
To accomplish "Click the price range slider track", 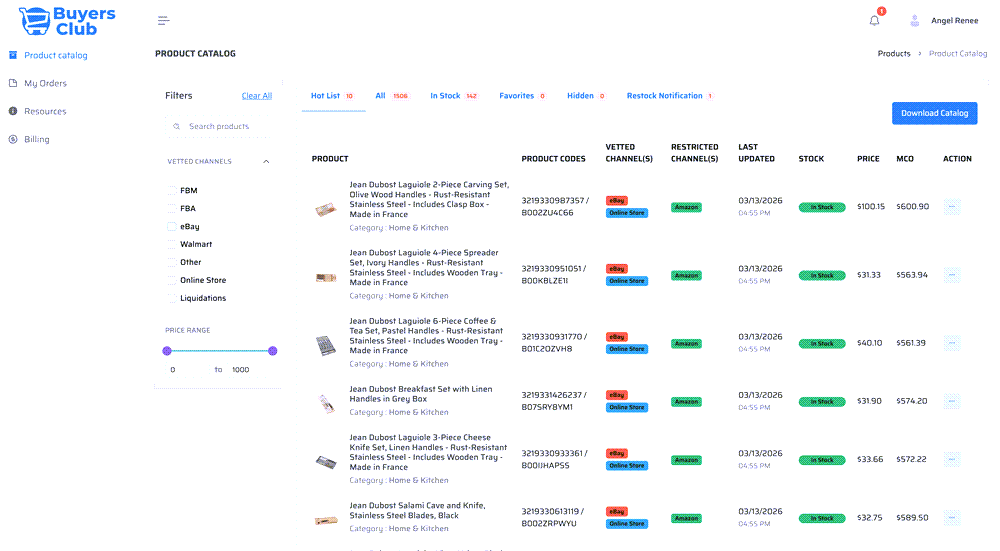I will coord(220,351).
